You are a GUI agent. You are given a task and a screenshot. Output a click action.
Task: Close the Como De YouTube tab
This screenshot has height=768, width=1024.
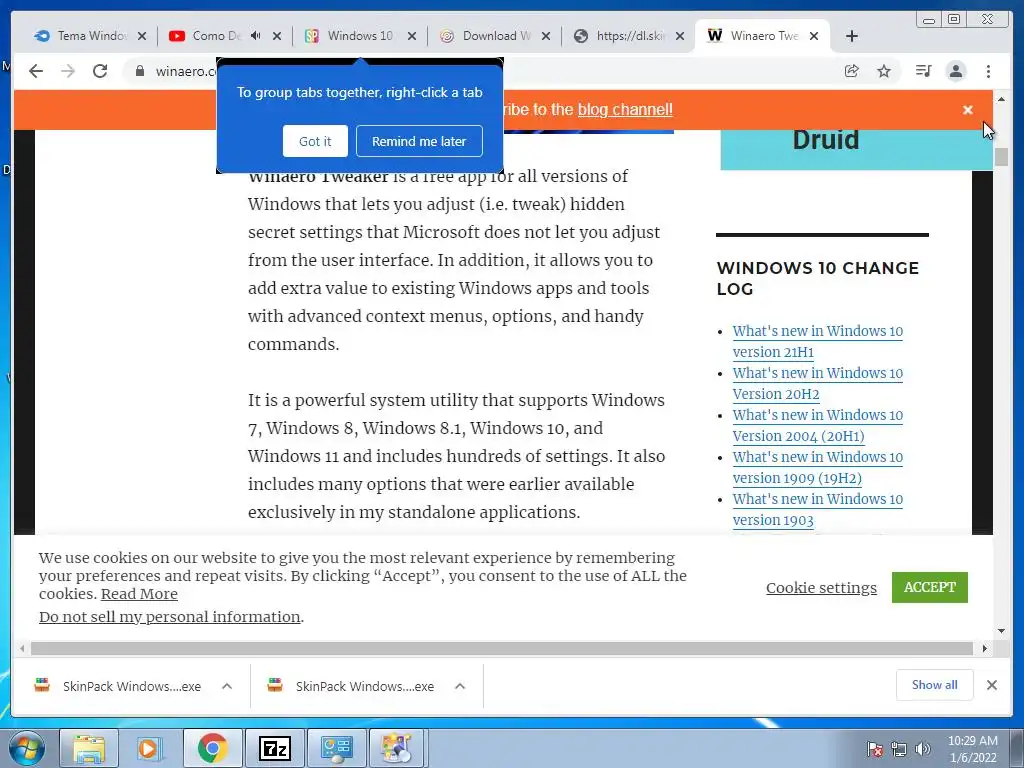(x=277, y=36)
